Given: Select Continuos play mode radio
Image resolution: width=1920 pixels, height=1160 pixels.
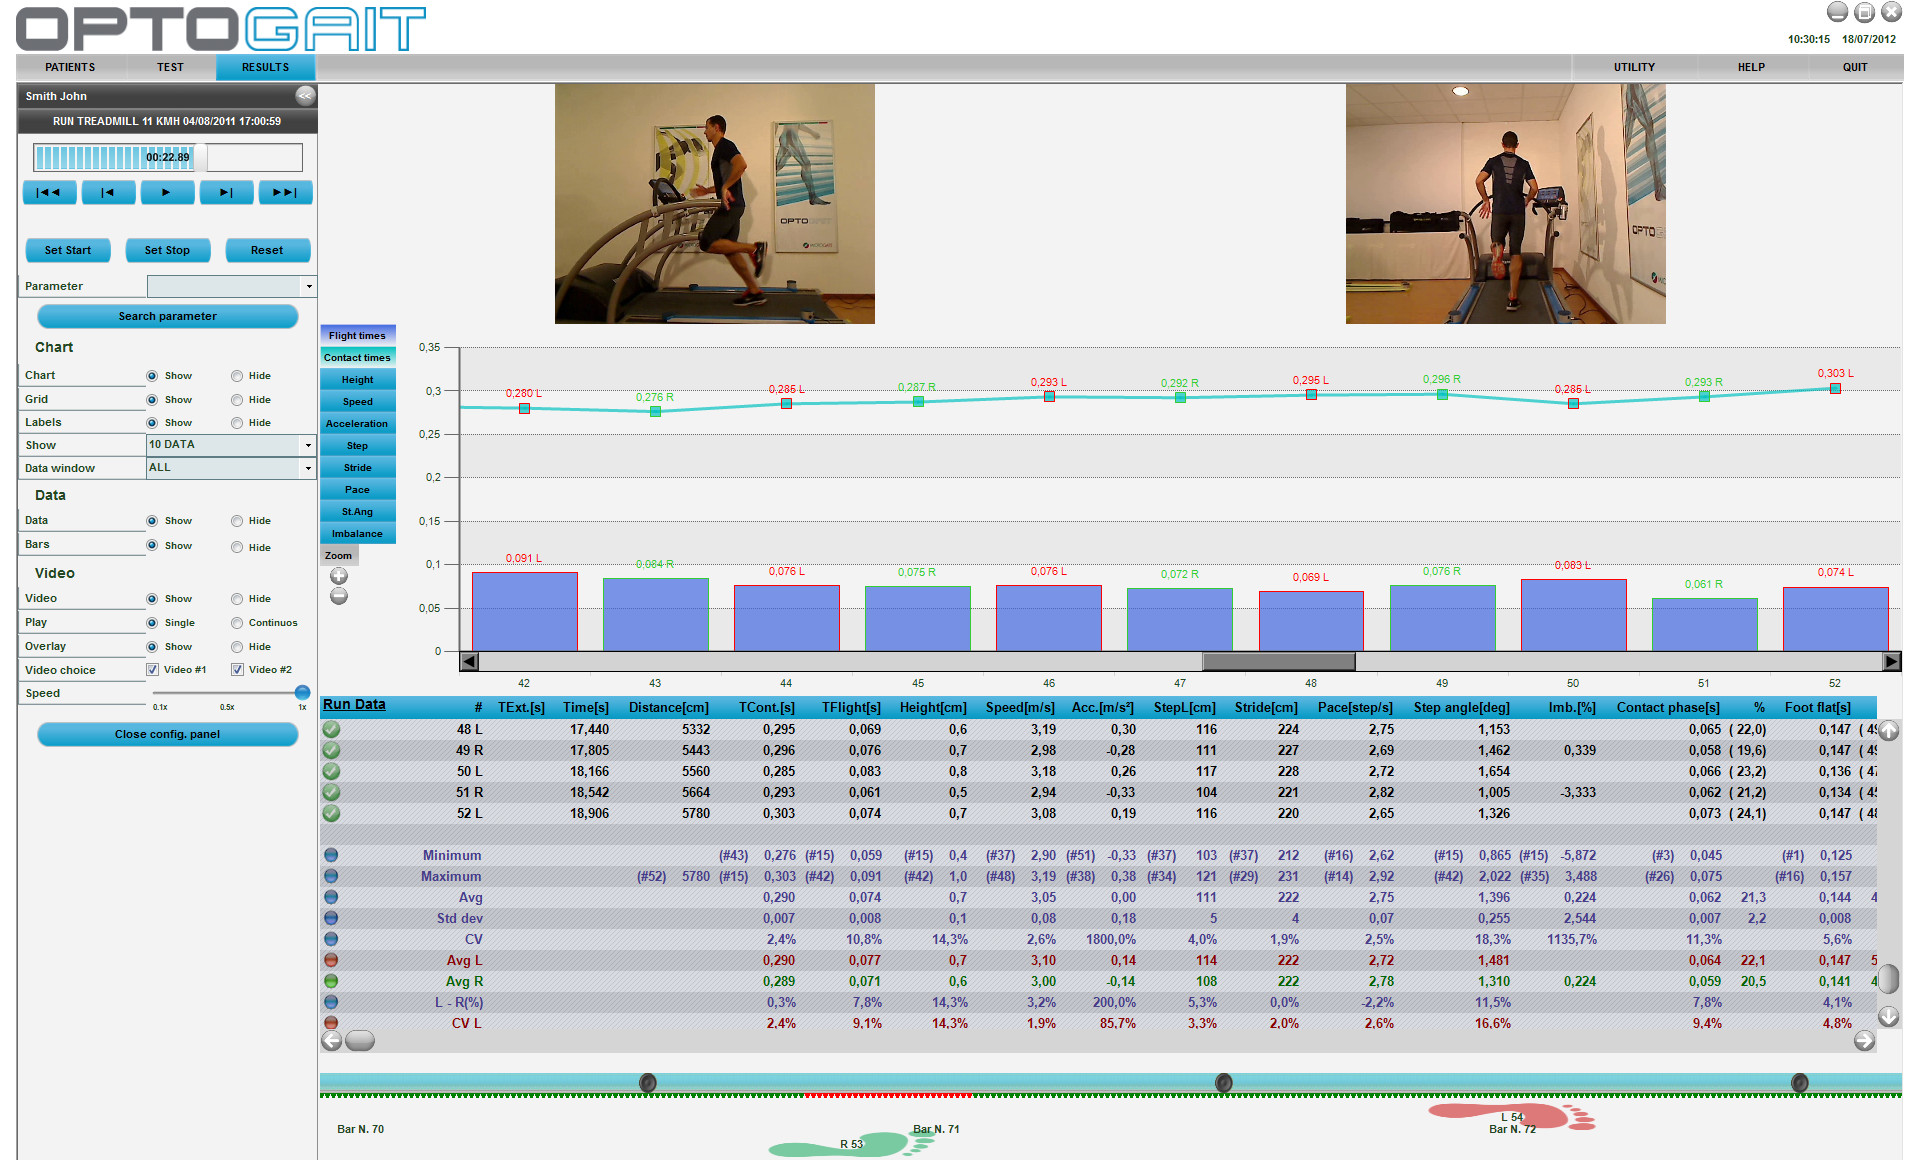Looking at the screenshot, I should tap(237, 623).
